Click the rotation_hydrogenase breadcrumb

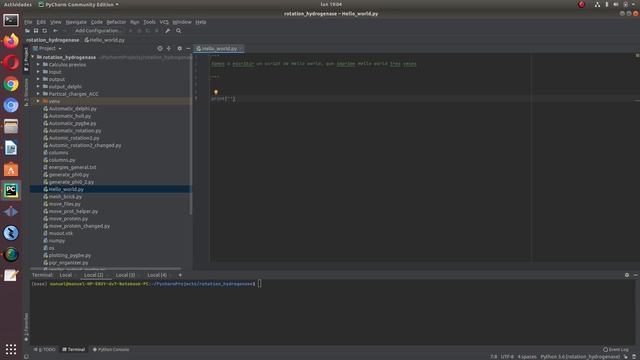53,40
